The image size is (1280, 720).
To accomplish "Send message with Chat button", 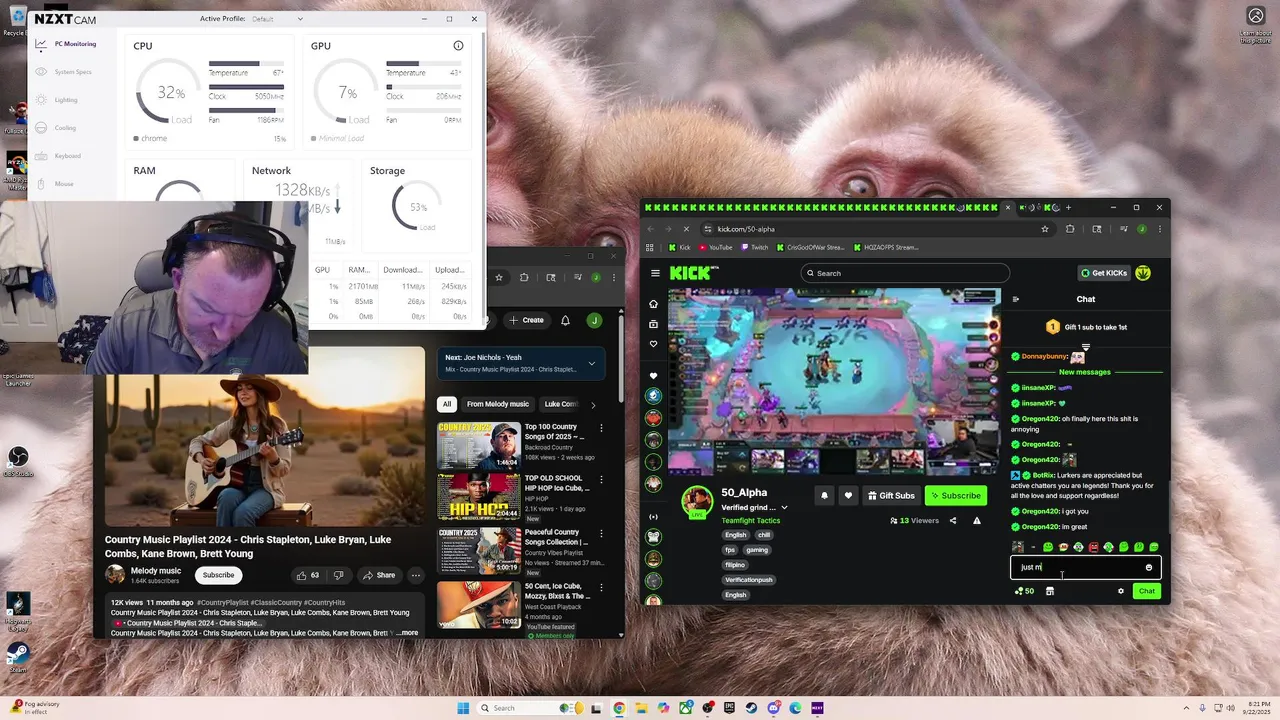I will tap(1147, 591).
